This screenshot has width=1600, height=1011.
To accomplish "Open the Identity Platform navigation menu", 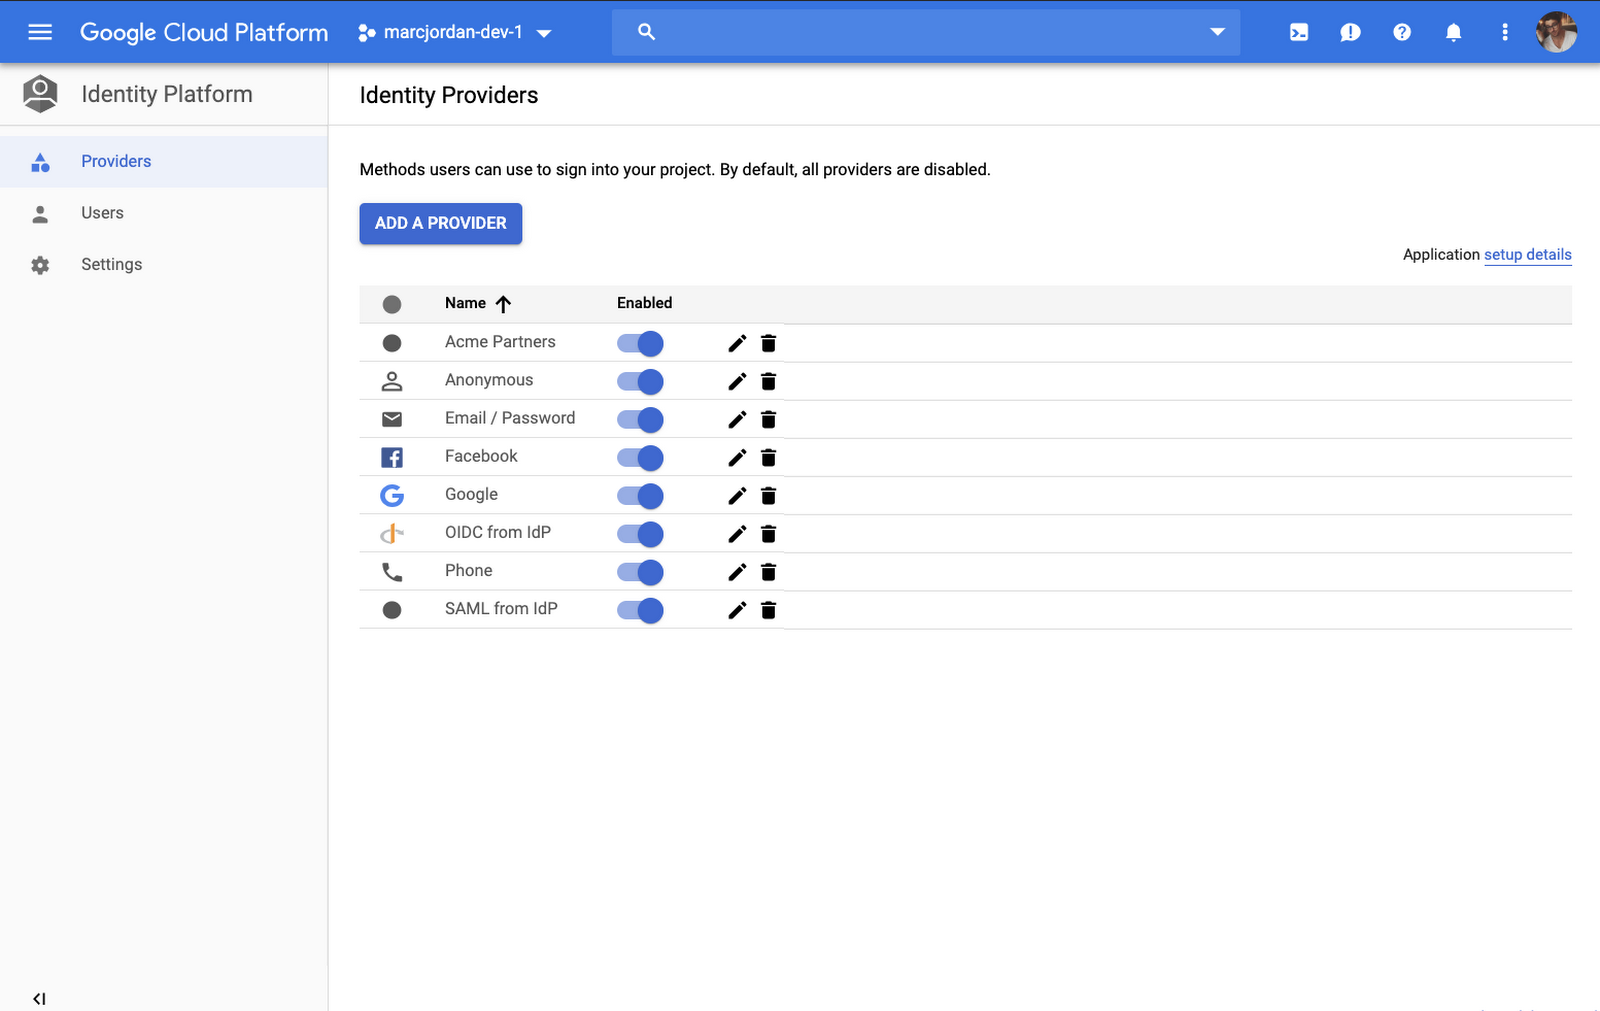I will coord(40,31).
